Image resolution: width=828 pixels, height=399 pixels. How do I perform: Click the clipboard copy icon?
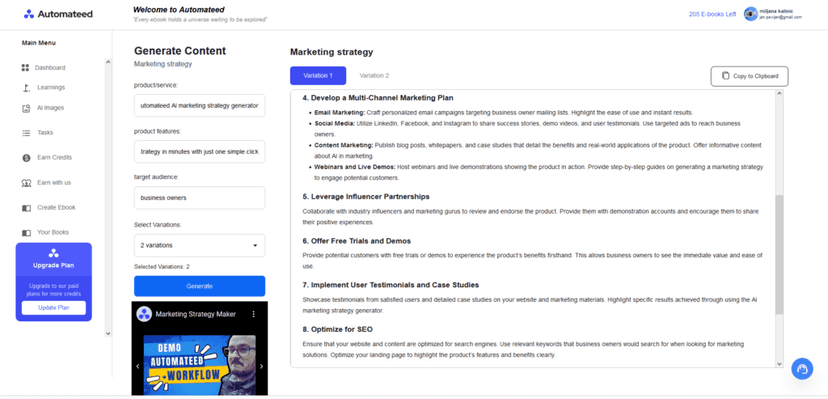coord(725,75)
